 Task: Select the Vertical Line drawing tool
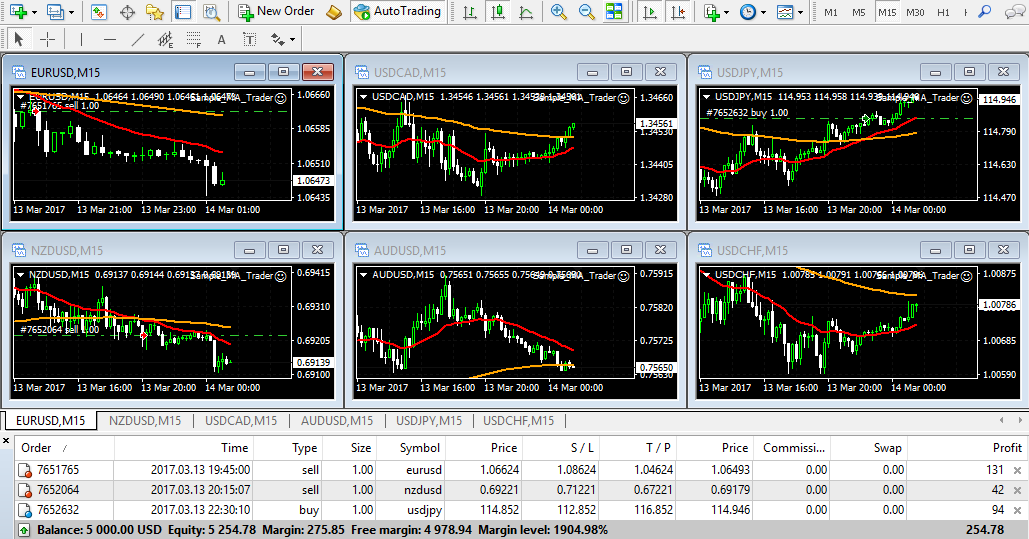tap(81, 39)
